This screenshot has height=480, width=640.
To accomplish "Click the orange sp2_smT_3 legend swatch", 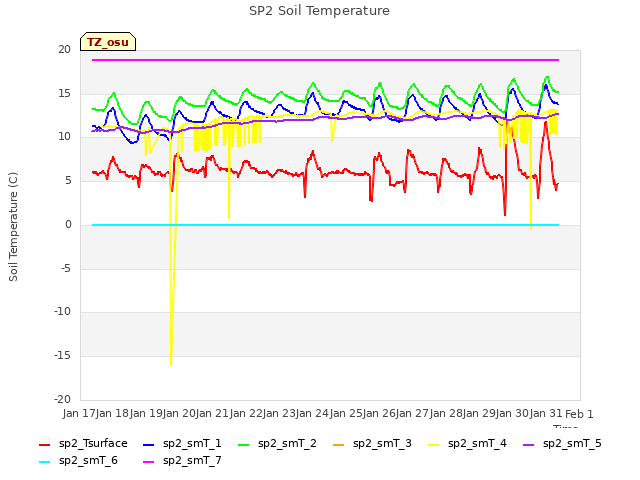I will tap(339, 444).
